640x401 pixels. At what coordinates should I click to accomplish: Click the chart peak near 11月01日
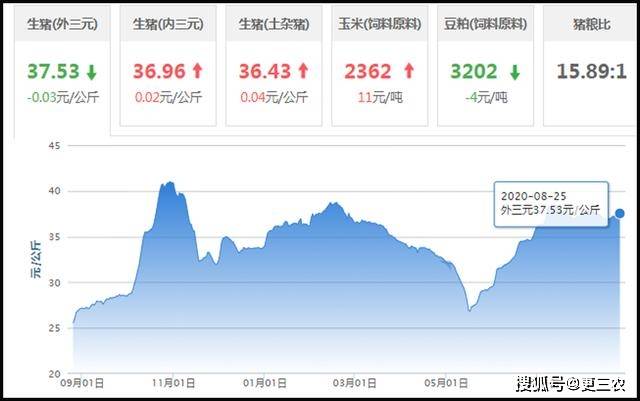click(169, 183)
